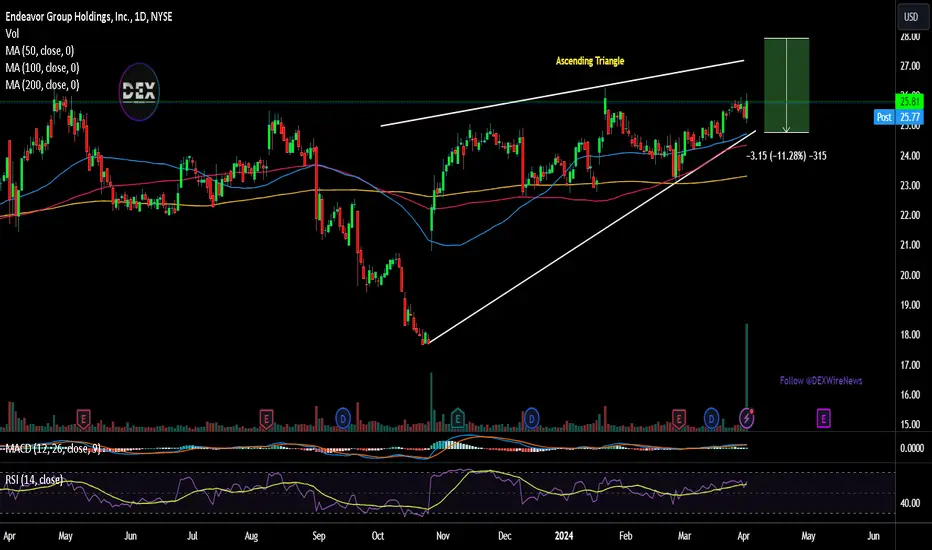Click the 27.00 price axis label
932x550 pixels.
910,66
